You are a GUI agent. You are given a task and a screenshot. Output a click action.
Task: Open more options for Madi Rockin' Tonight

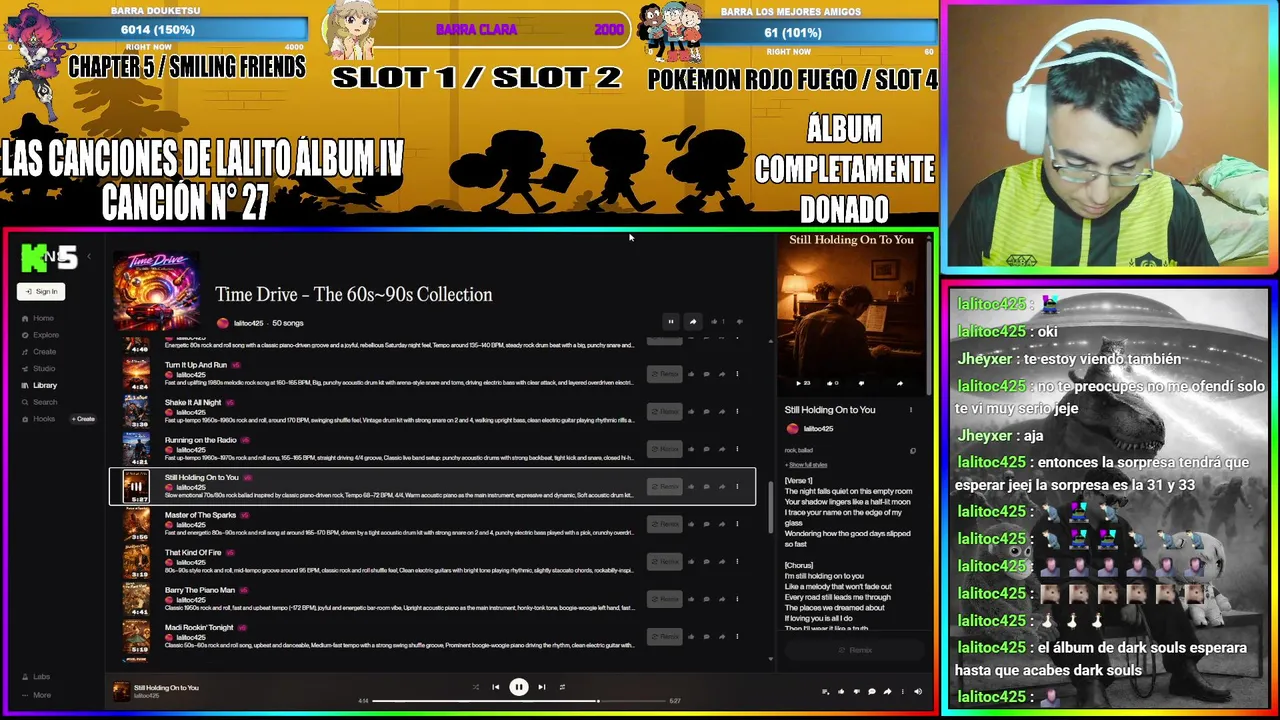737,636
